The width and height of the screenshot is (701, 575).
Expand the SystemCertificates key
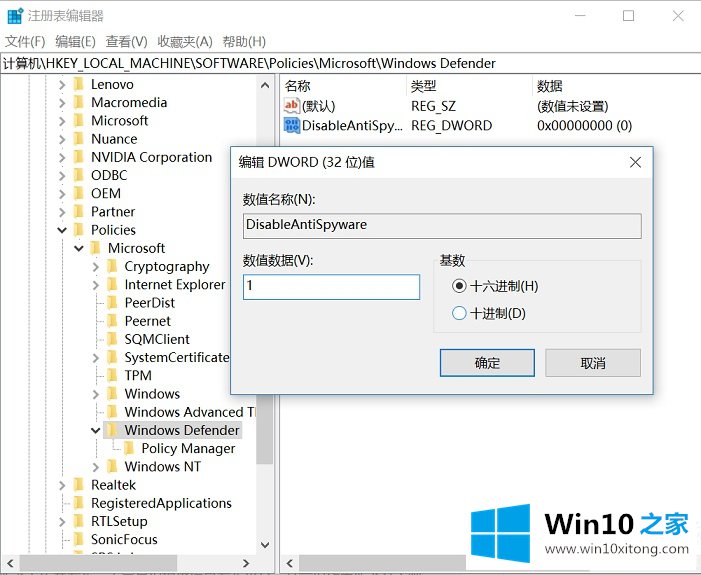click(x=96, y=358)
